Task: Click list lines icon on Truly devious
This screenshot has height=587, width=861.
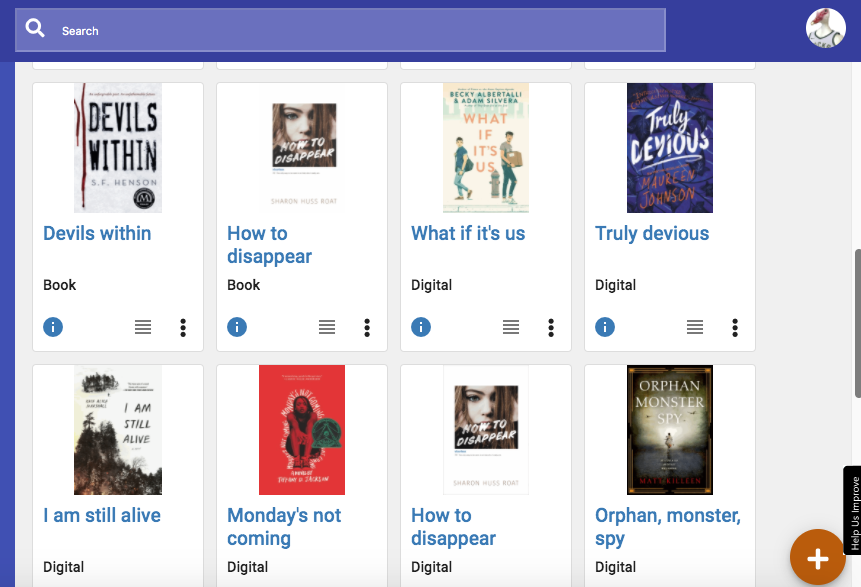Action: pyautogui.click(x=695, y=327)
